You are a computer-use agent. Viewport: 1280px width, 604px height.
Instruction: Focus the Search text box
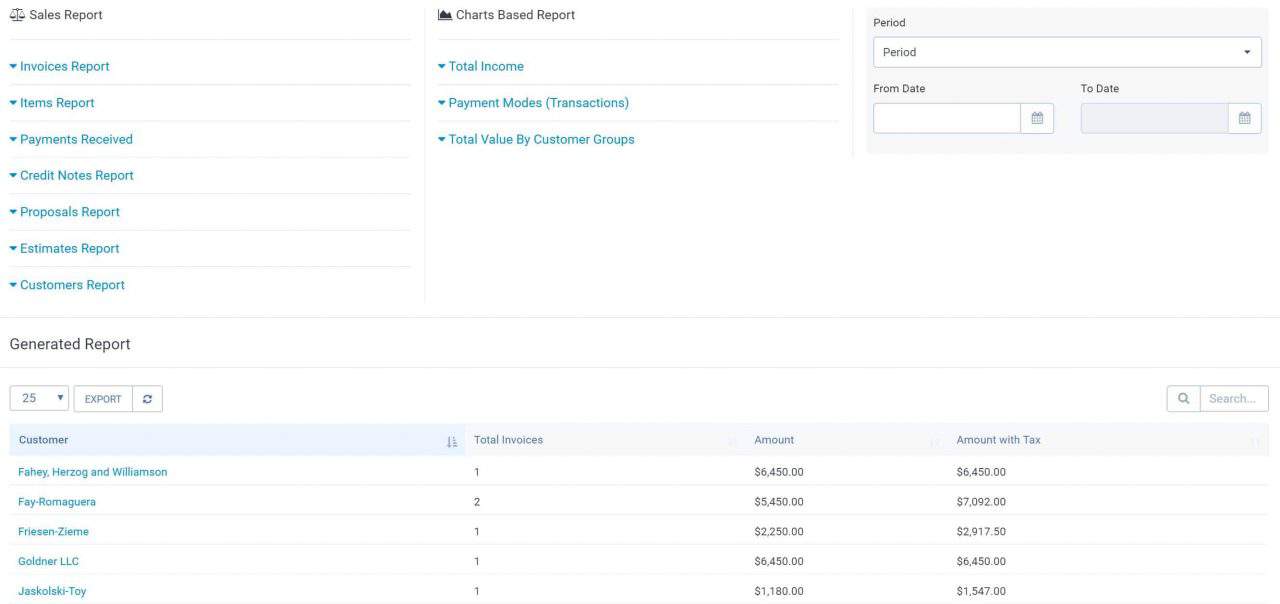tap(1233, 399)
